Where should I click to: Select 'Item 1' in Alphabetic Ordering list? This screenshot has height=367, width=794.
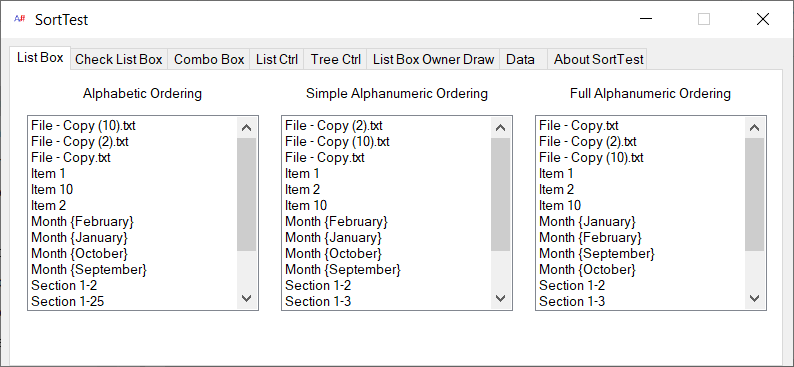click(x=133, y=174)
